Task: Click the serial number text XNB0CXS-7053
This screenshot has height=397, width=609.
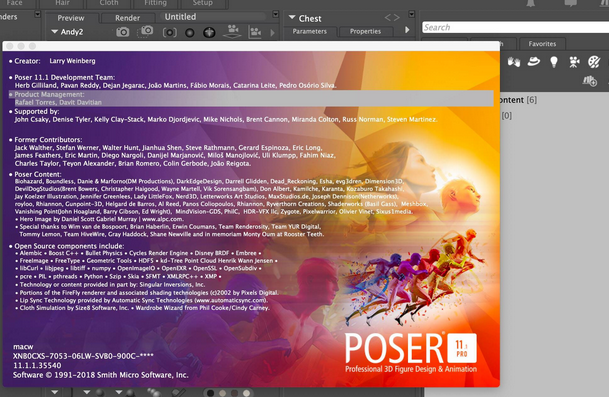Action: (83, 356)
